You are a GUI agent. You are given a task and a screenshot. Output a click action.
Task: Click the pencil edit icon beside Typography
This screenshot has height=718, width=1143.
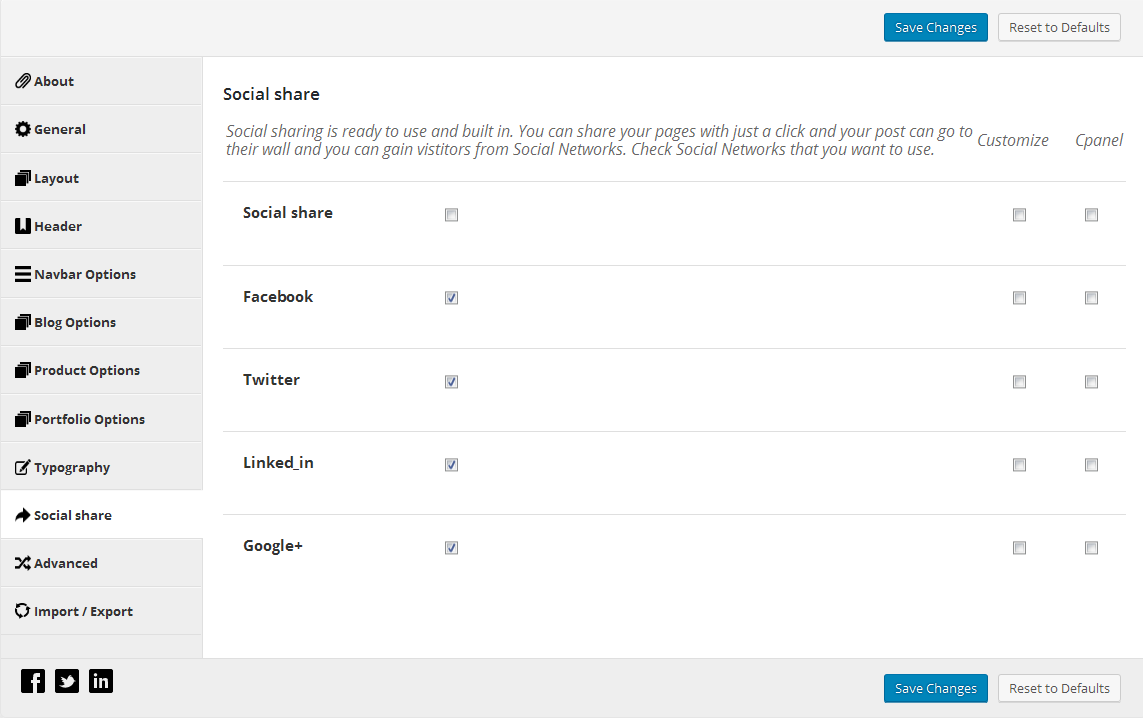point(23,467)
